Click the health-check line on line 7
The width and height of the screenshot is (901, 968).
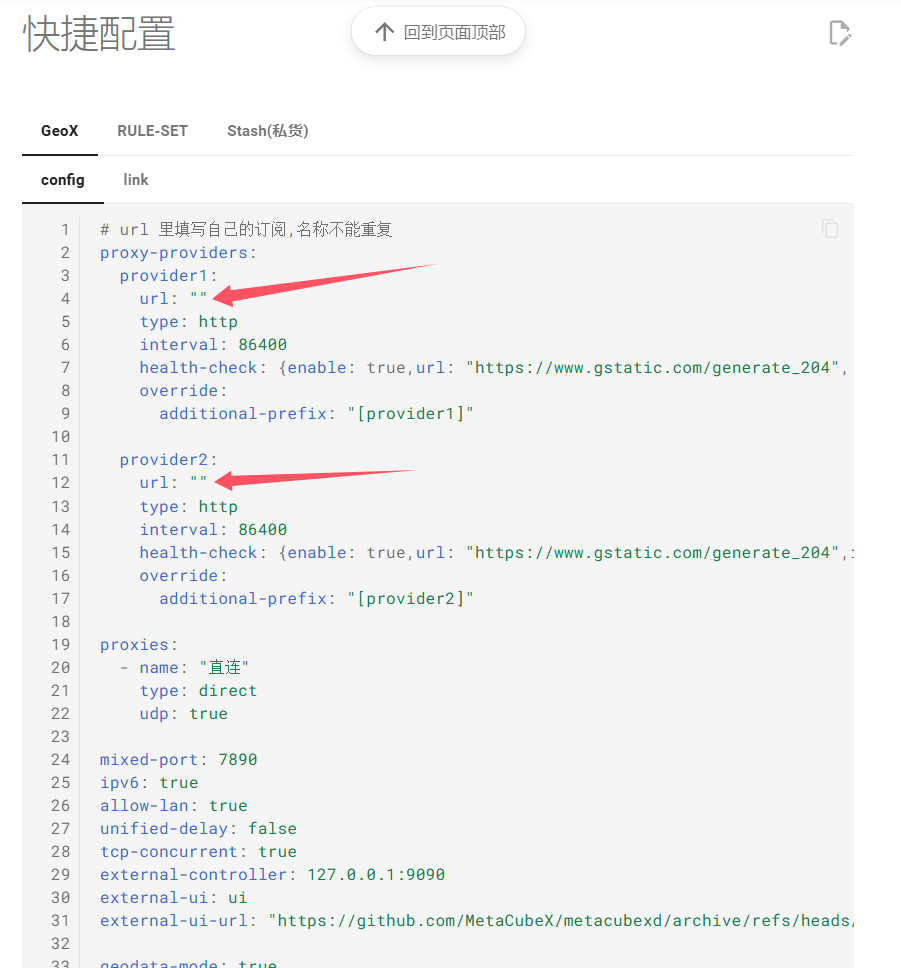click(493, 367)
